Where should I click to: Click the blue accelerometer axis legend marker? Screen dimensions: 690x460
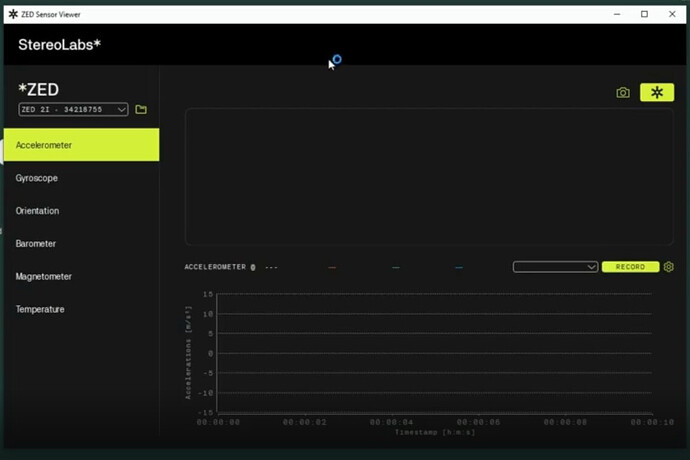(x=459, y=268)
